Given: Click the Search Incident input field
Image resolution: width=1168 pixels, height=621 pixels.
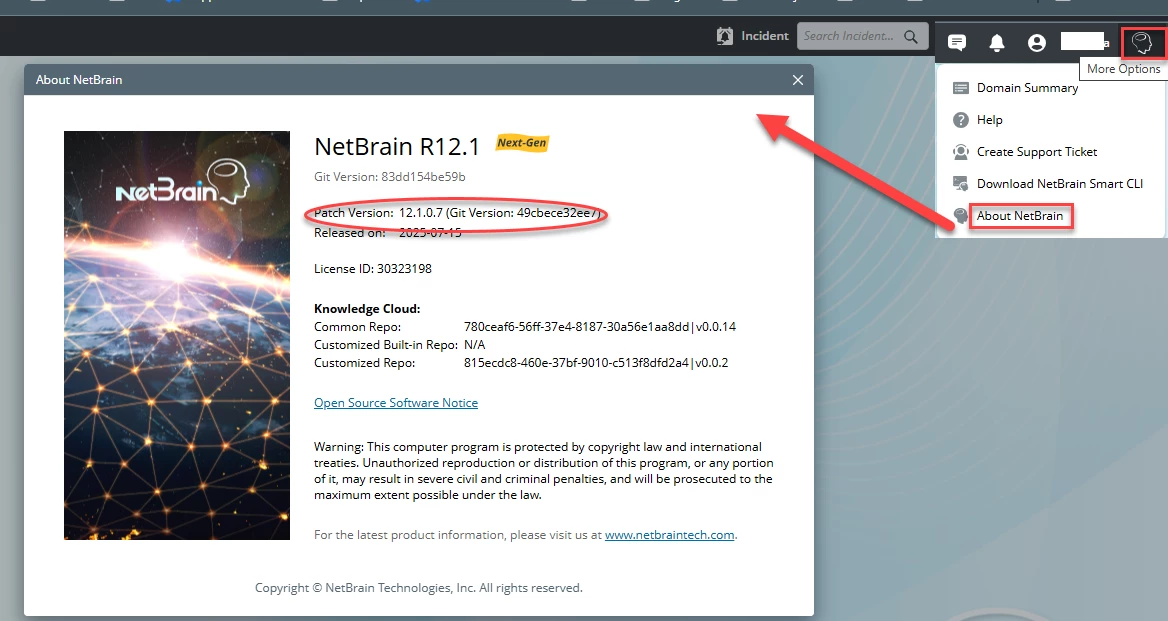Looking at the screenshot, I should (x=863, y=36).
